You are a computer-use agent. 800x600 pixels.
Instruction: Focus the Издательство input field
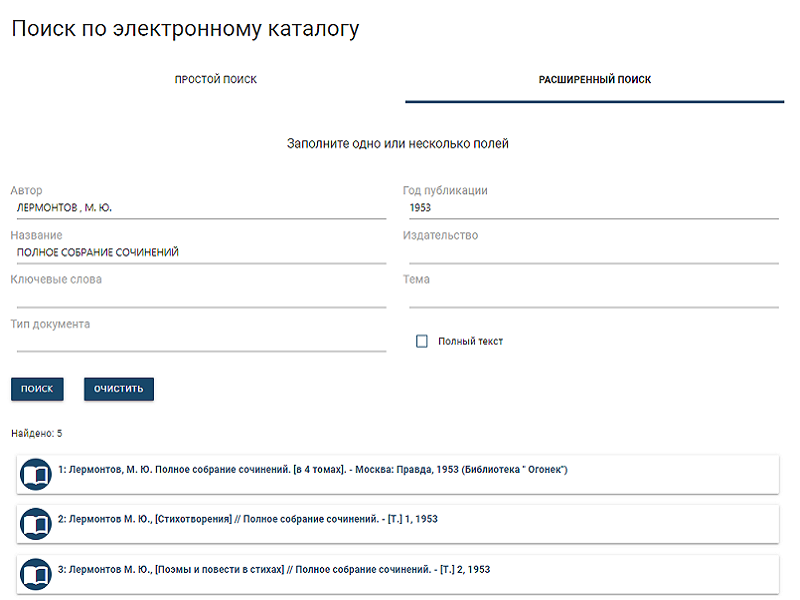point(592,253)
